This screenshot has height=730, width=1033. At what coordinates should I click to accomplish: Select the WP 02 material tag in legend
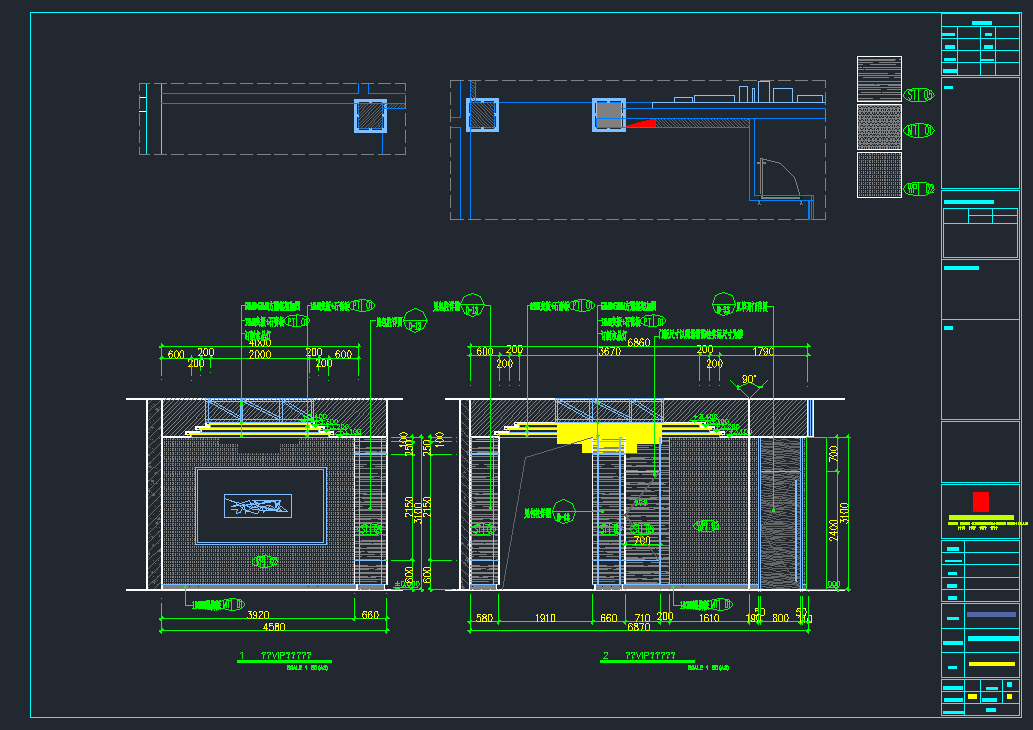[918, 189]
